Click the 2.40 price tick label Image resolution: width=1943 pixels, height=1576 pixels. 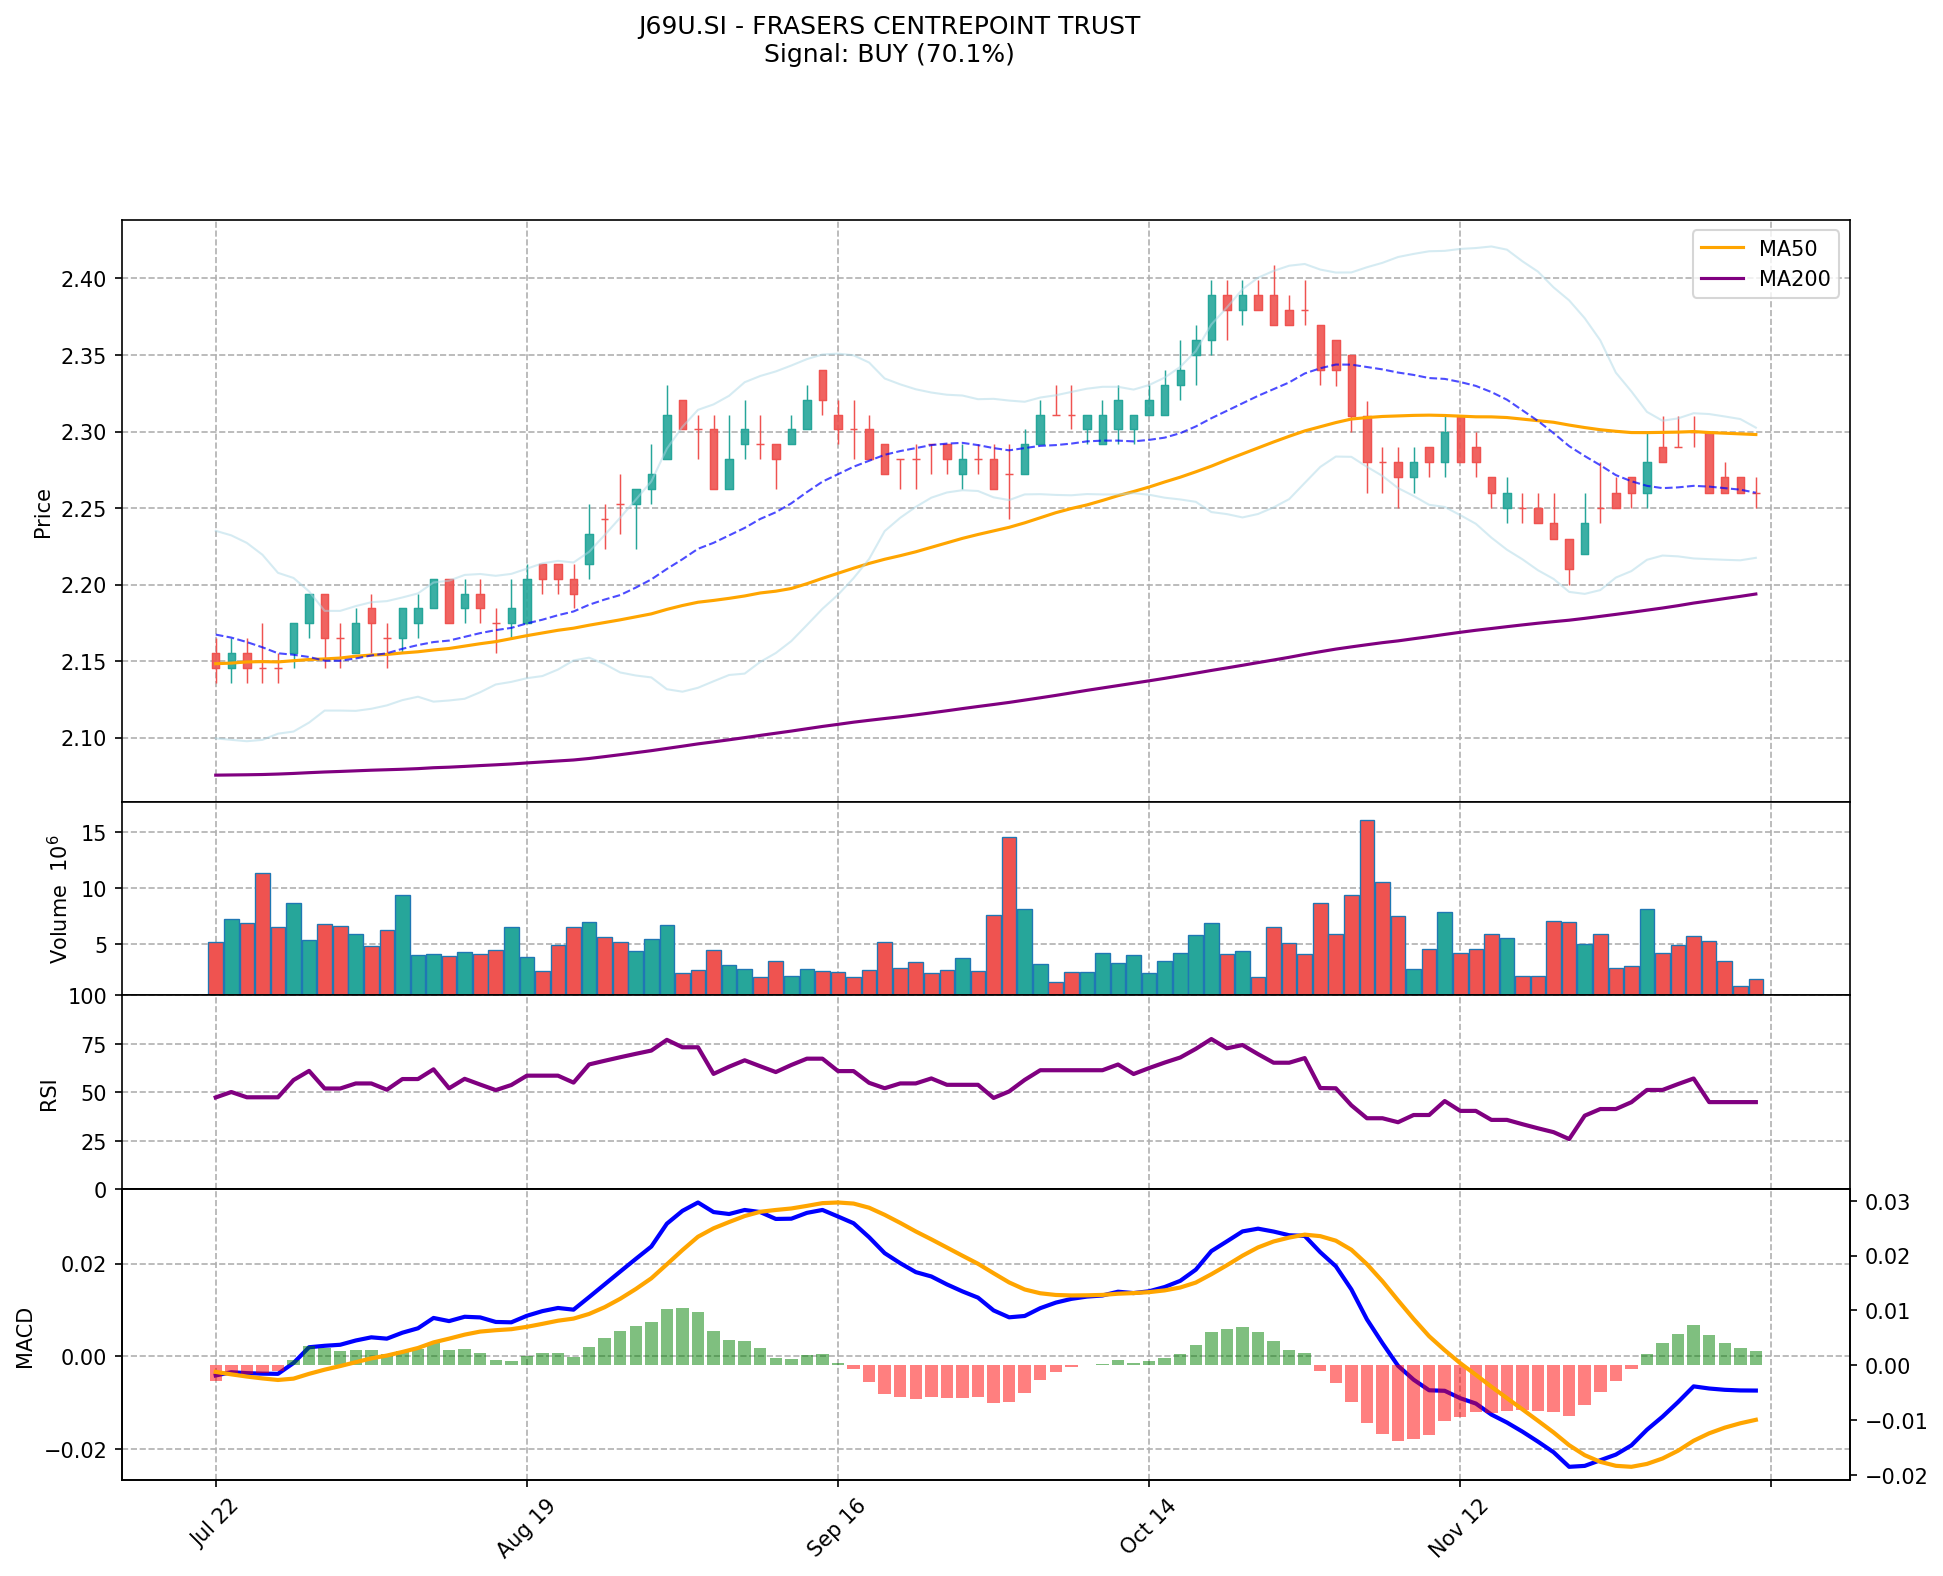tap(83, 278)
